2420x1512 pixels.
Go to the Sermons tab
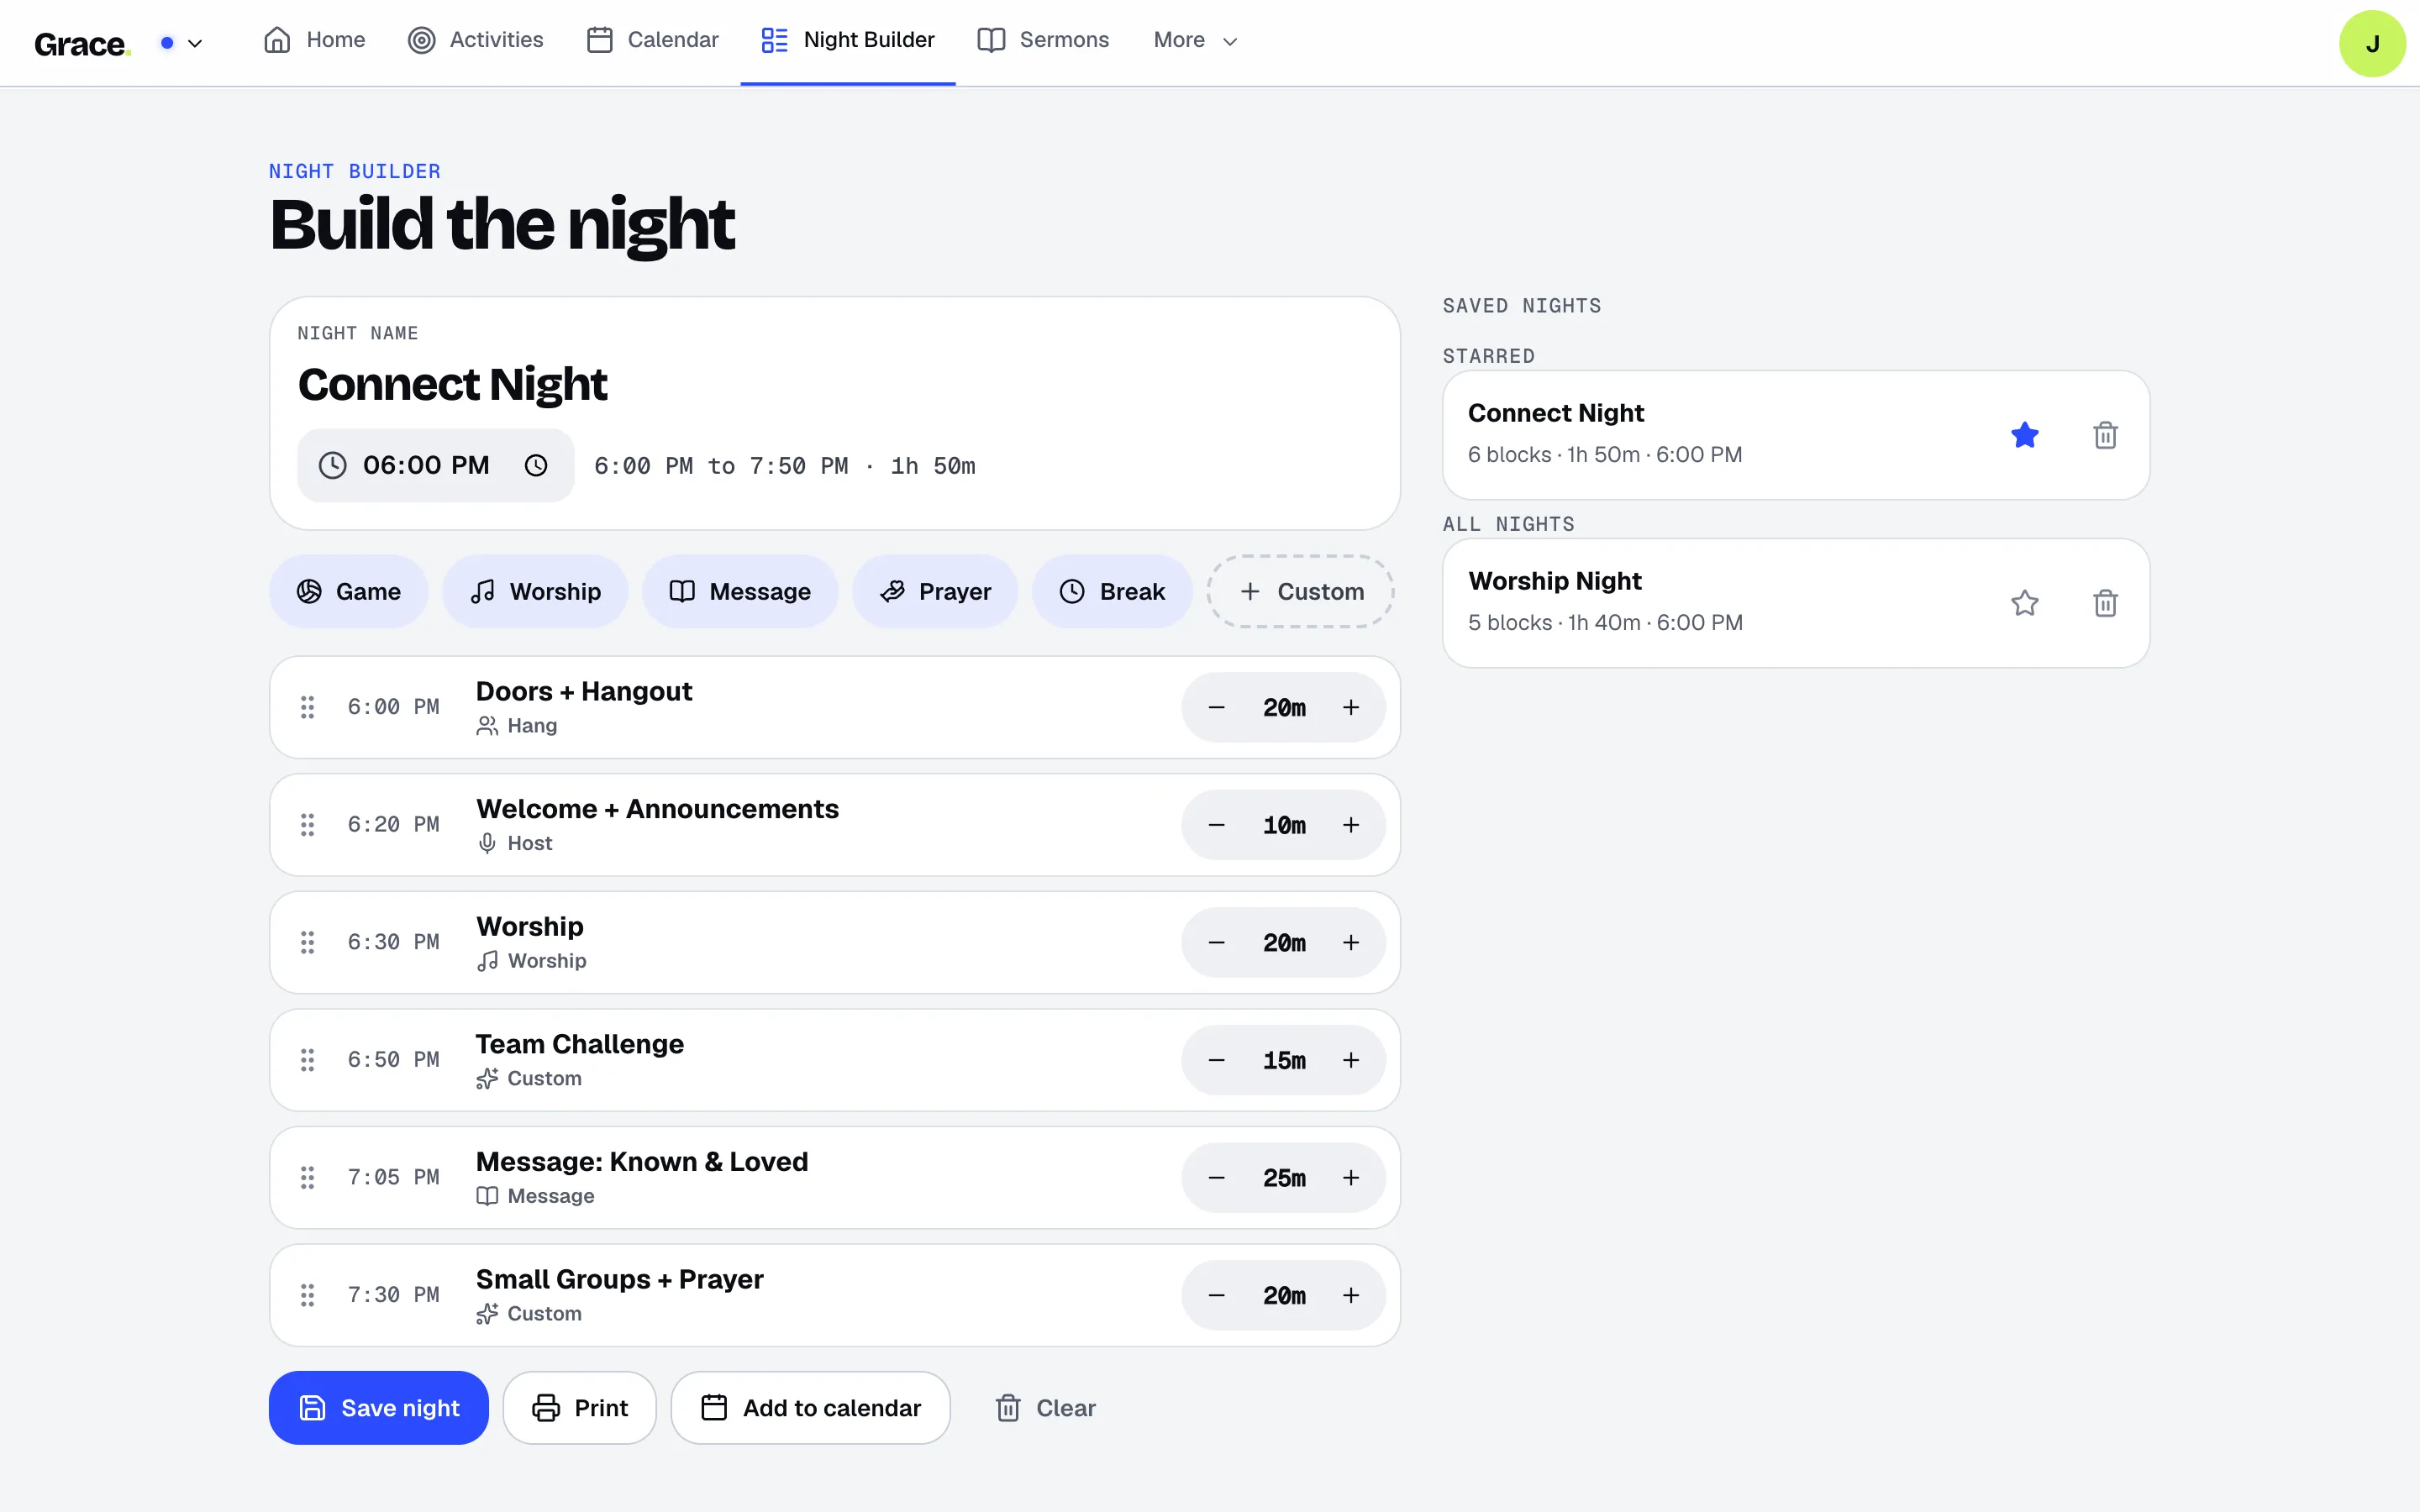coord(1043,40)
